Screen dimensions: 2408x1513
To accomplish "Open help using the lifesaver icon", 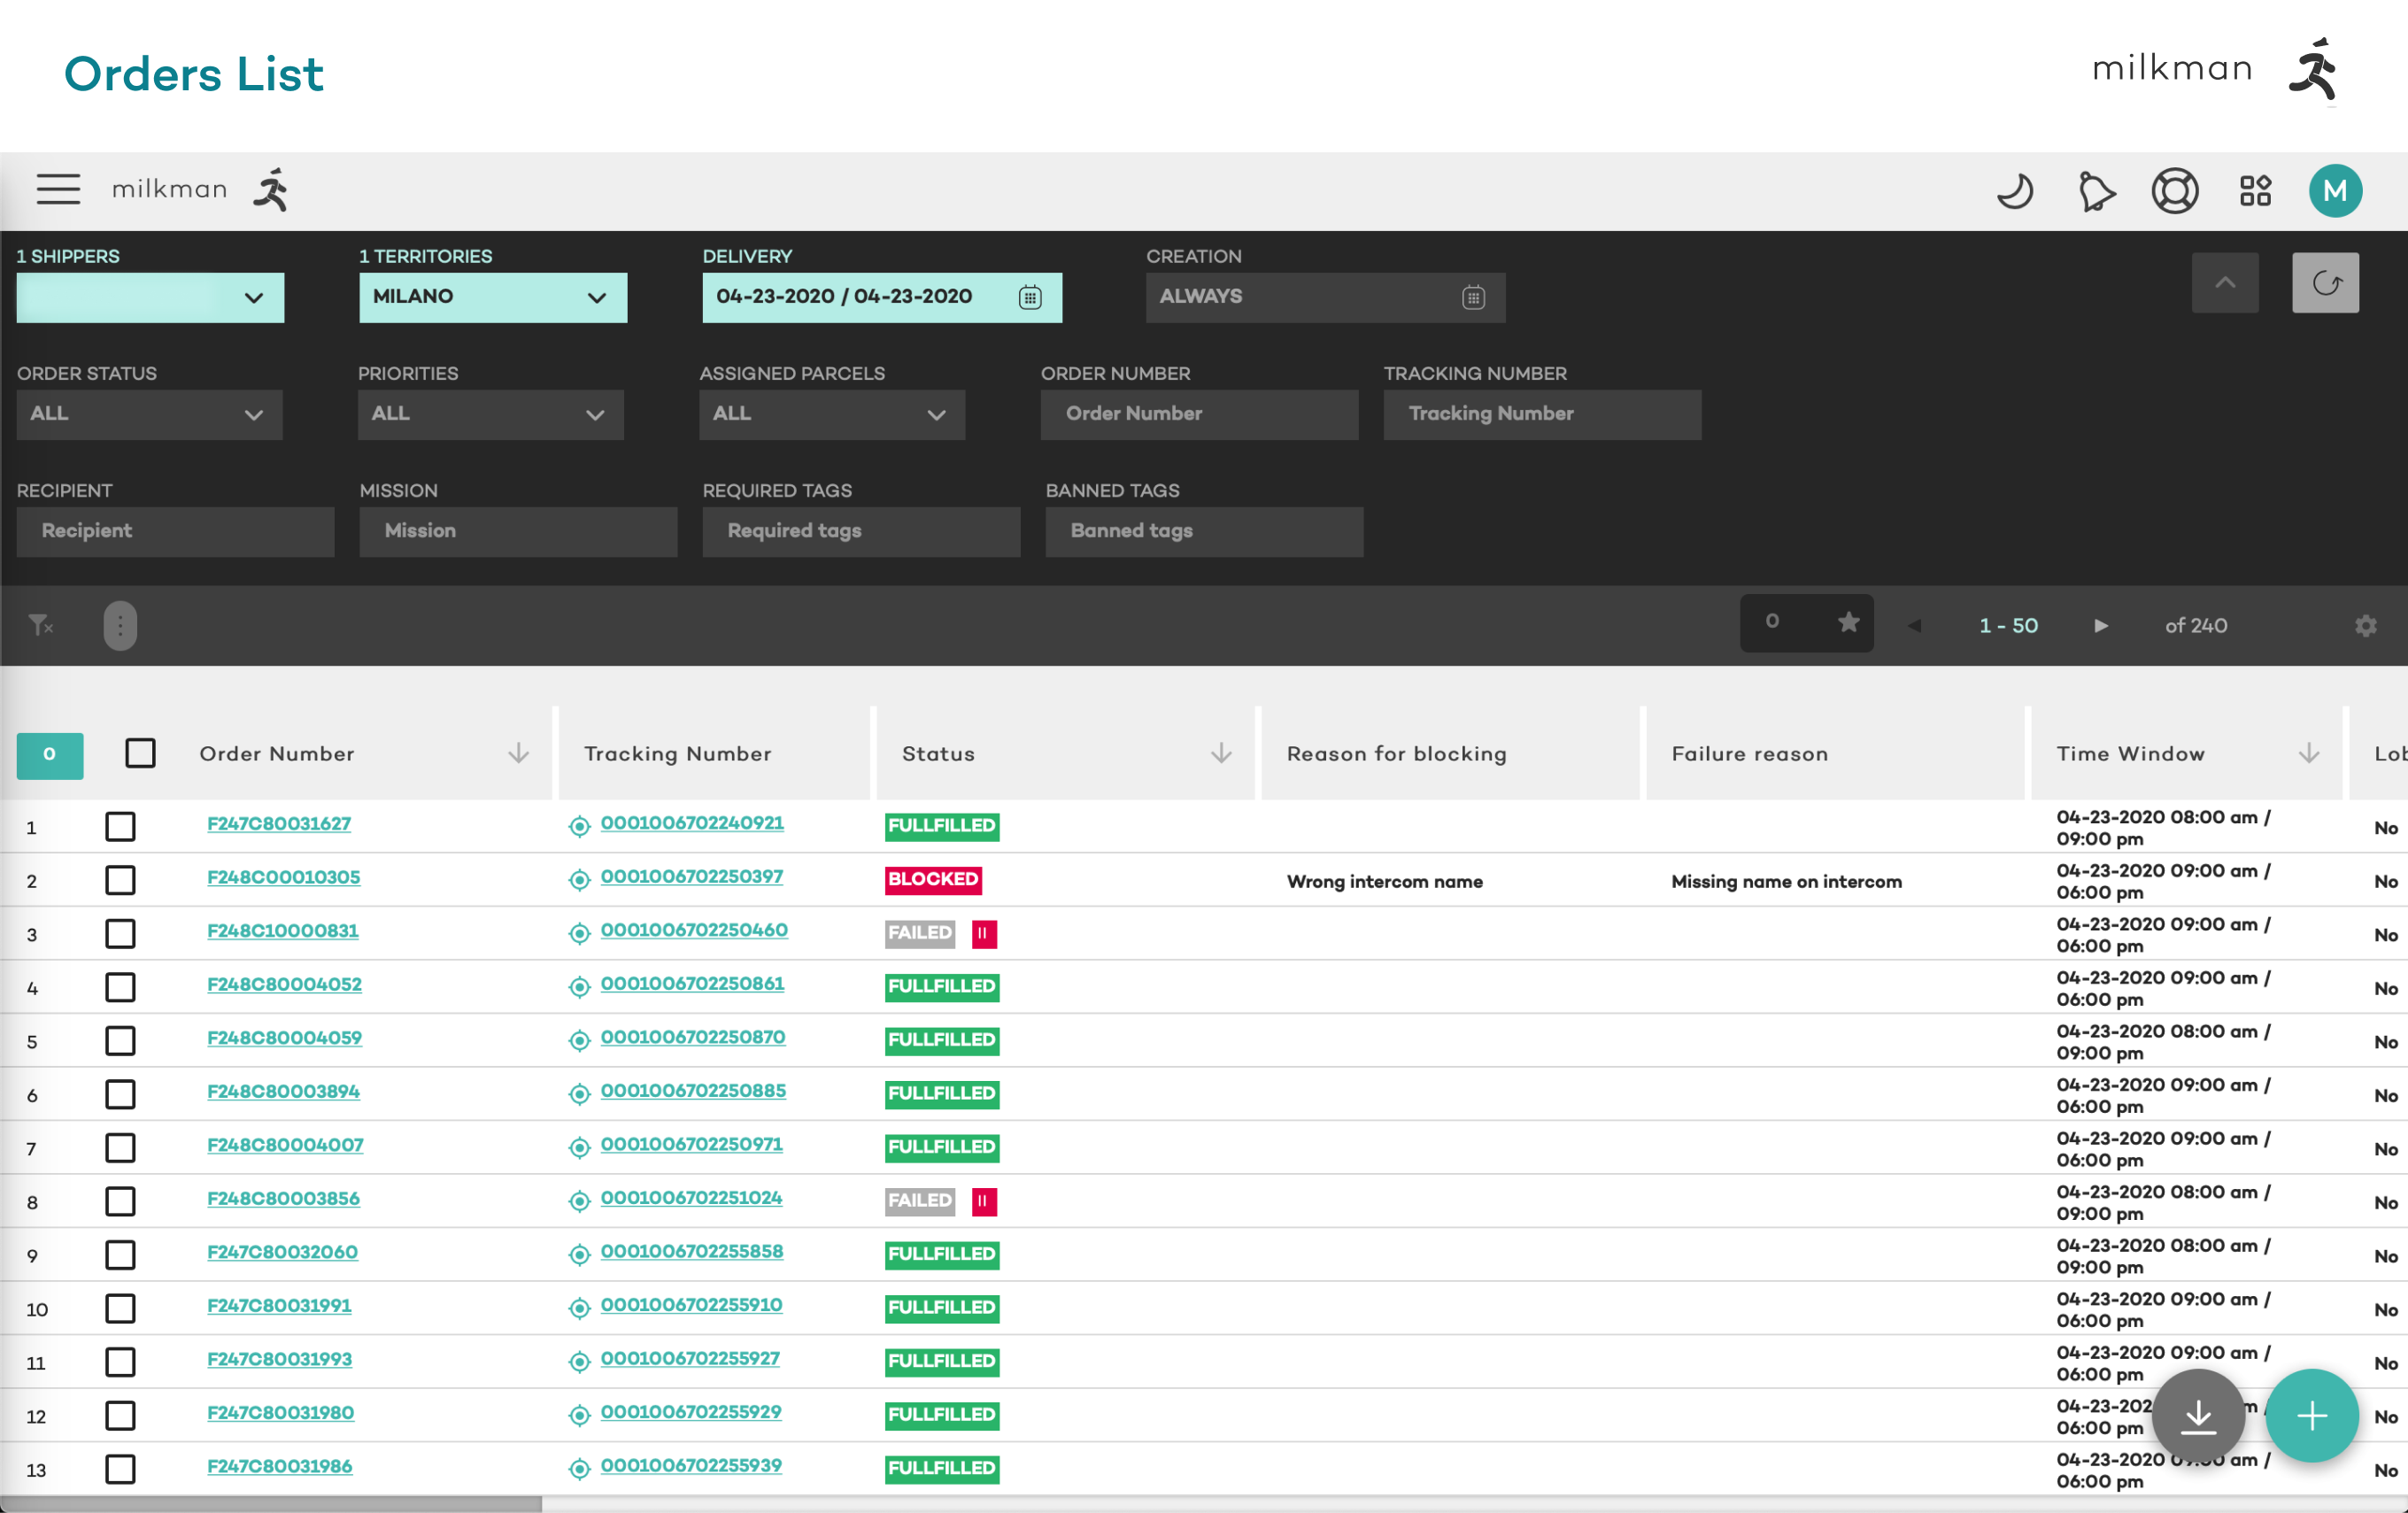I will (2177, 190).
